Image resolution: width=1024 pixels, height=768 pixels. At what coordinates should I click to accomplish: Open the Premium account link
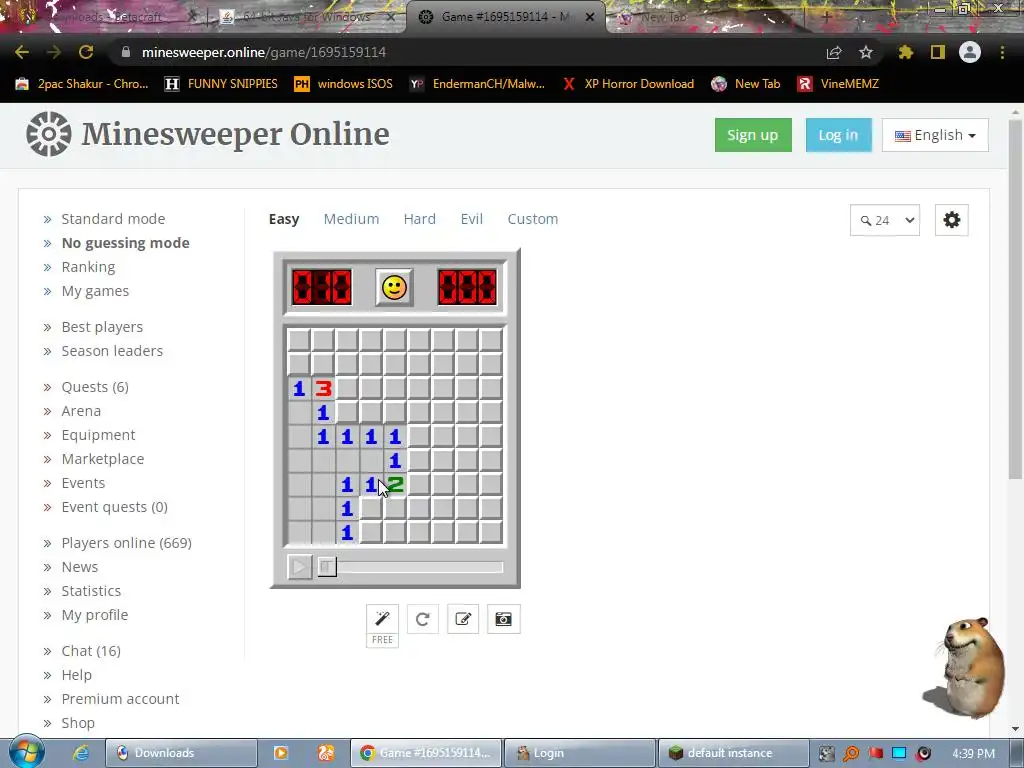[120, 699]
